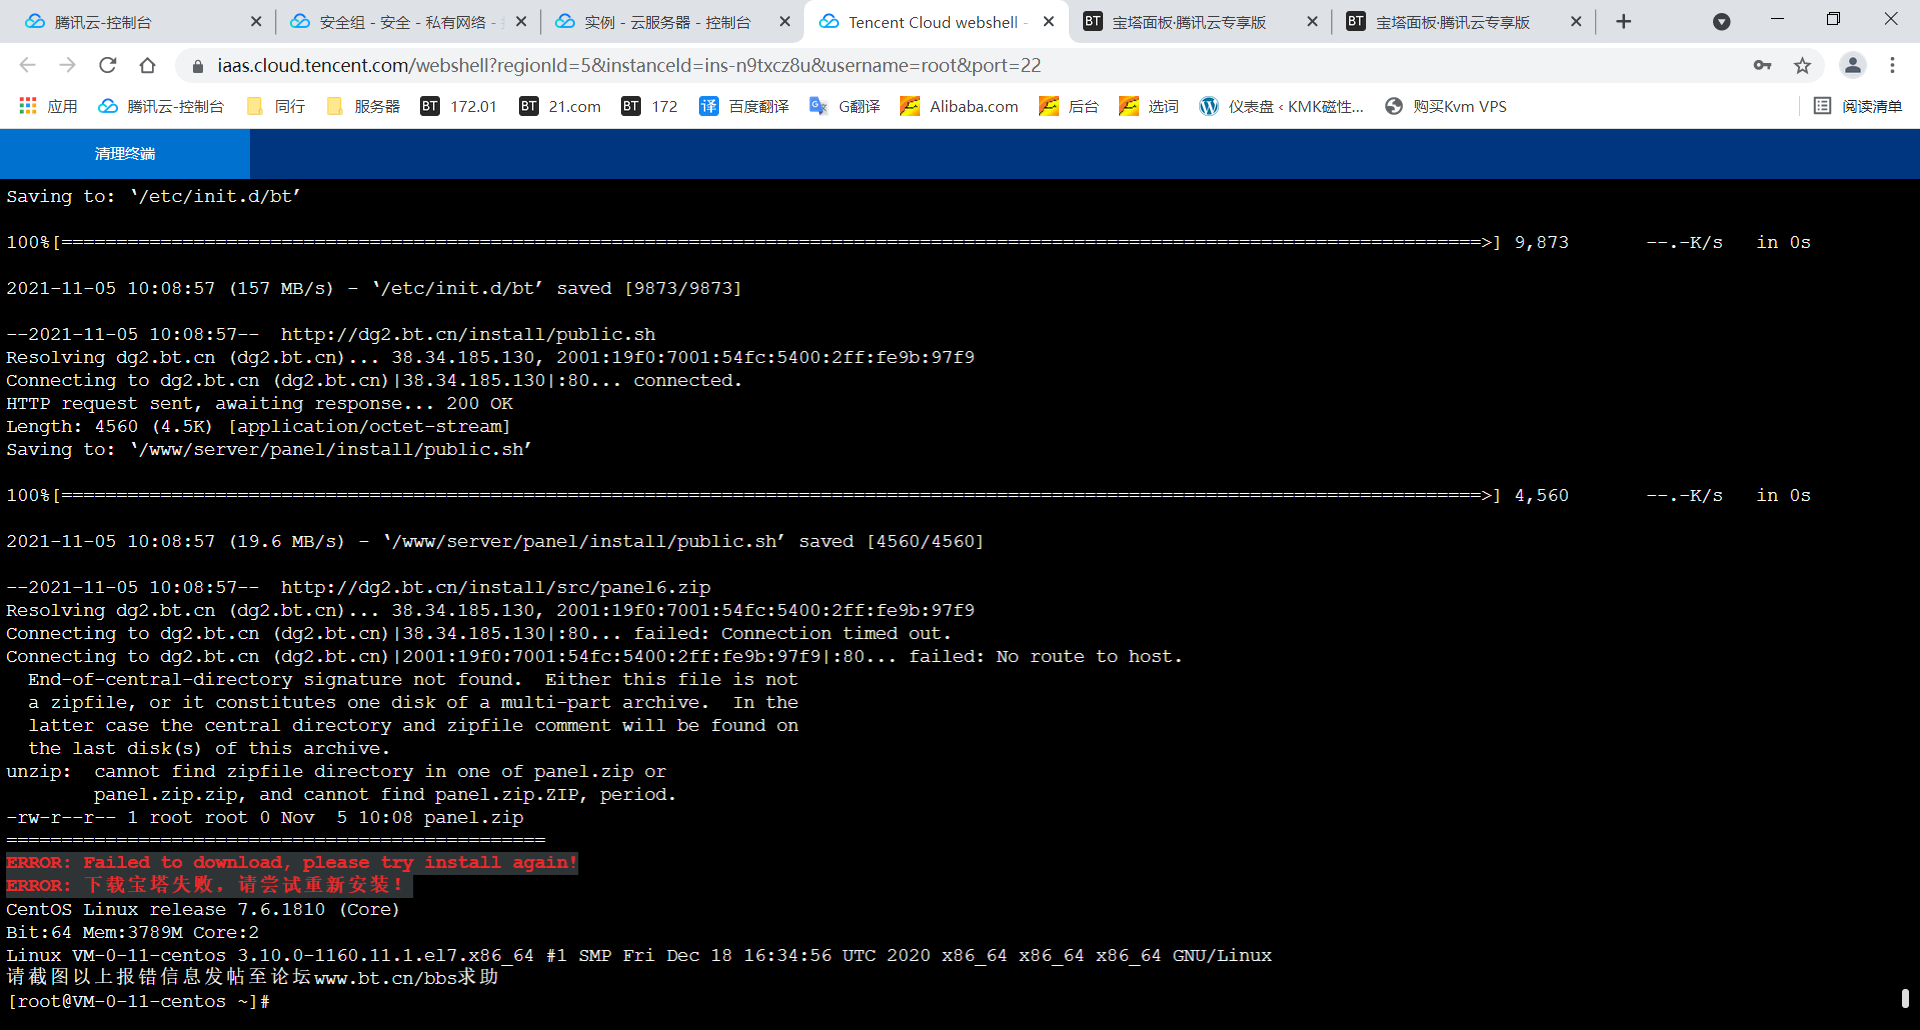Click the 'Saving to: /etc/init.d/bt' line

click(154, 196)
